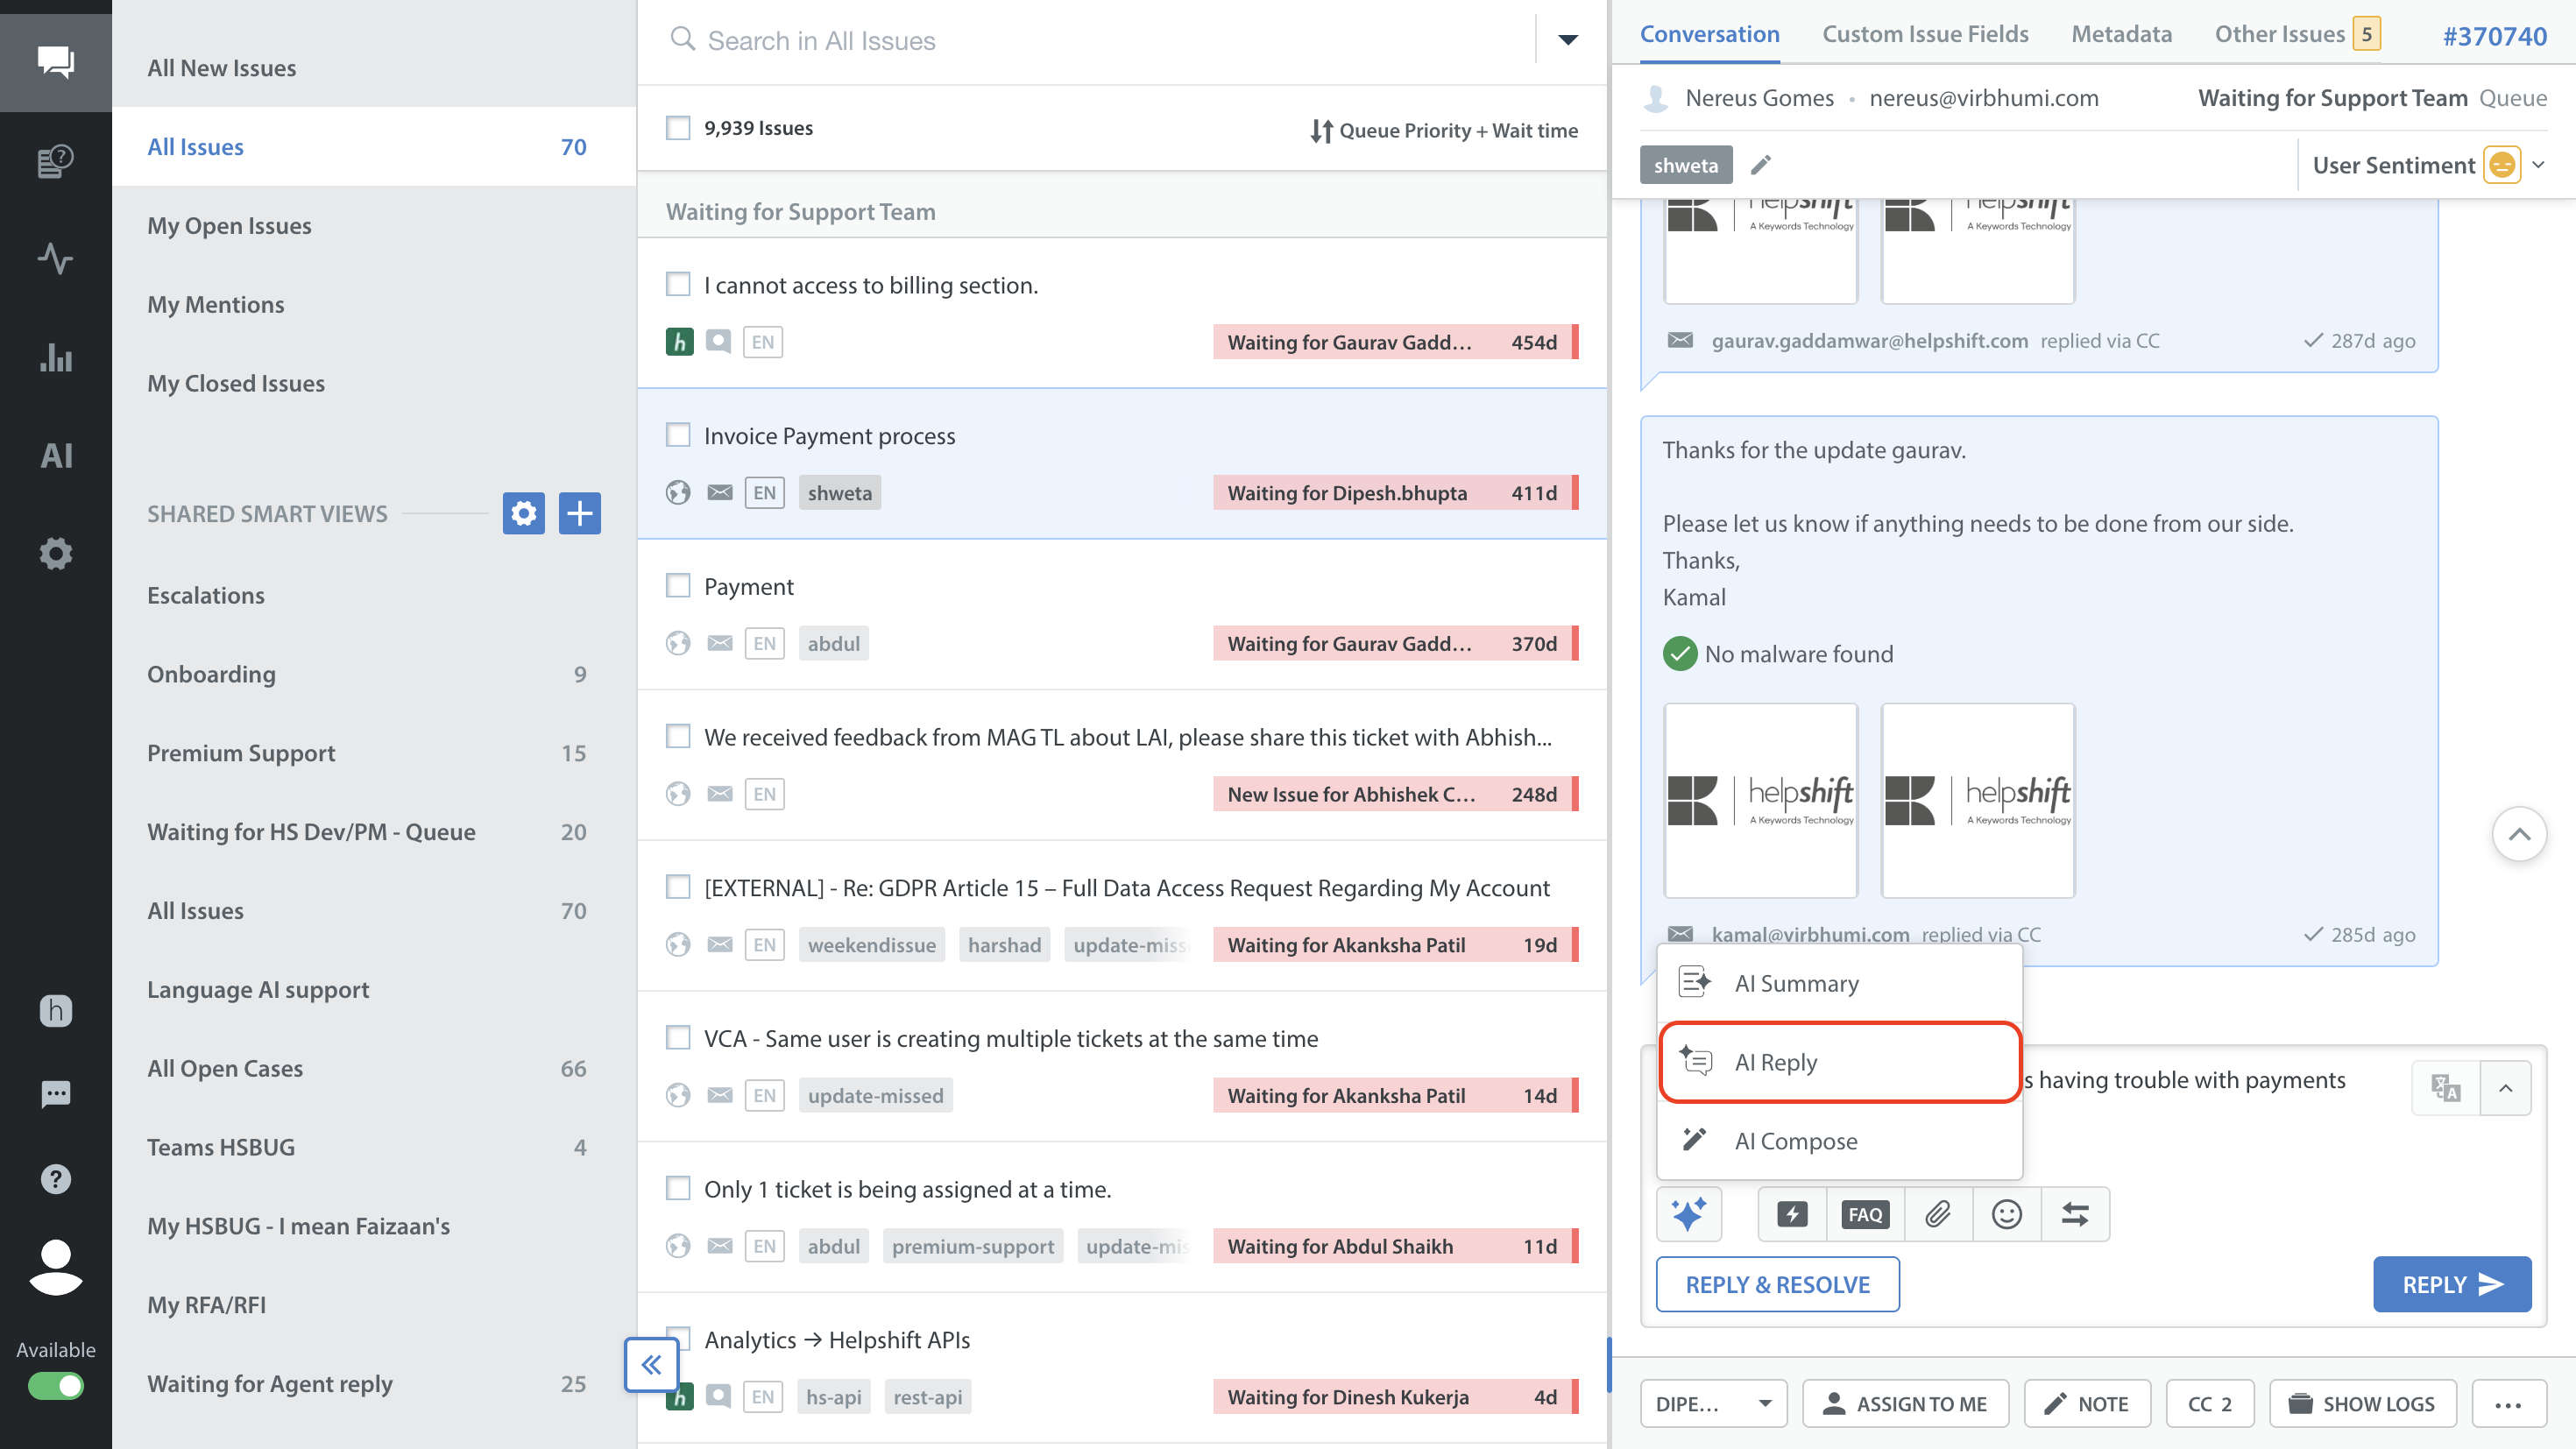This screenshot has width=2576, height=1449.
Task: Open the FAQ insert tool
Action: [x=1865, y=1214]
